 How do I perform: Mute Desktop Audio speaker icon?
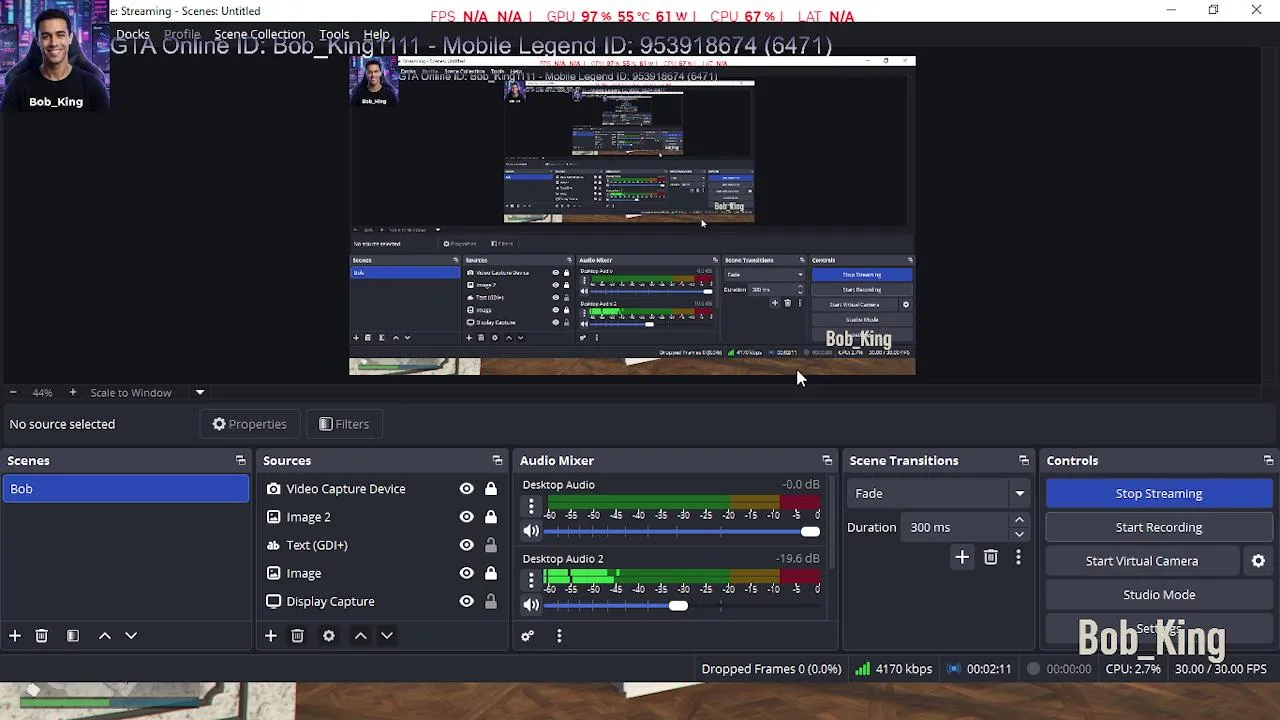531,531
